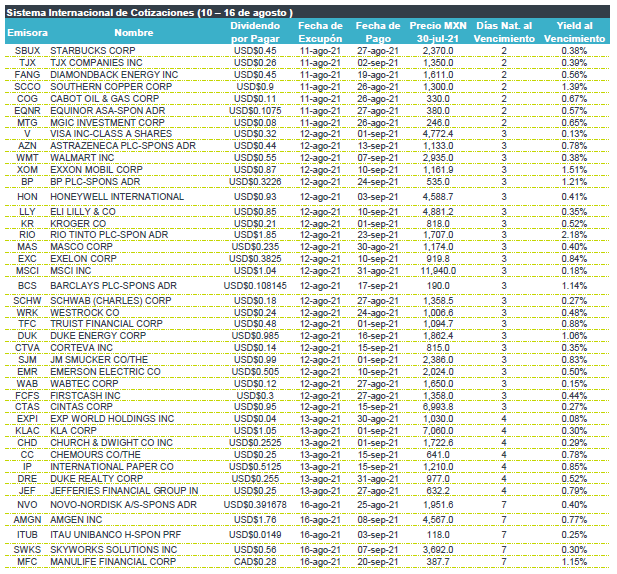Viewport: 617px width, 574px height.
Task: Select FIRSTCASH INC cell
Action: tap(85, 395)
